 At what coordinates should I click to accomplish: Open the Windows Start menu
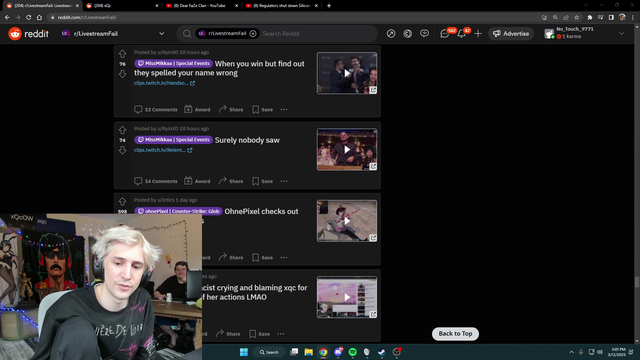244,352
